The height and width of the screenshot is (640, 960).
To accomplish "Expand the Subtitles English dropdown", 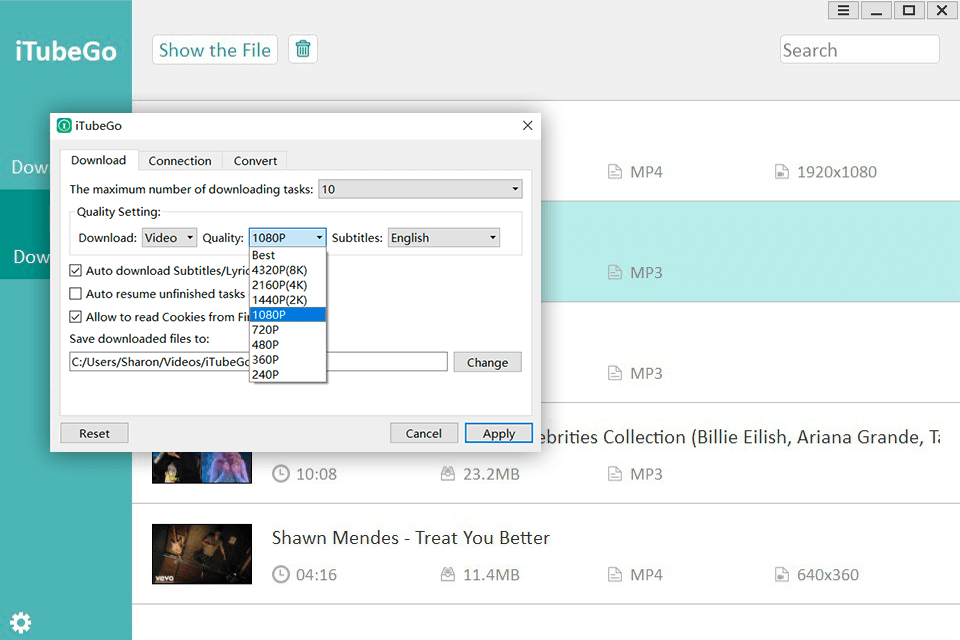I will (x=443, y=238).
